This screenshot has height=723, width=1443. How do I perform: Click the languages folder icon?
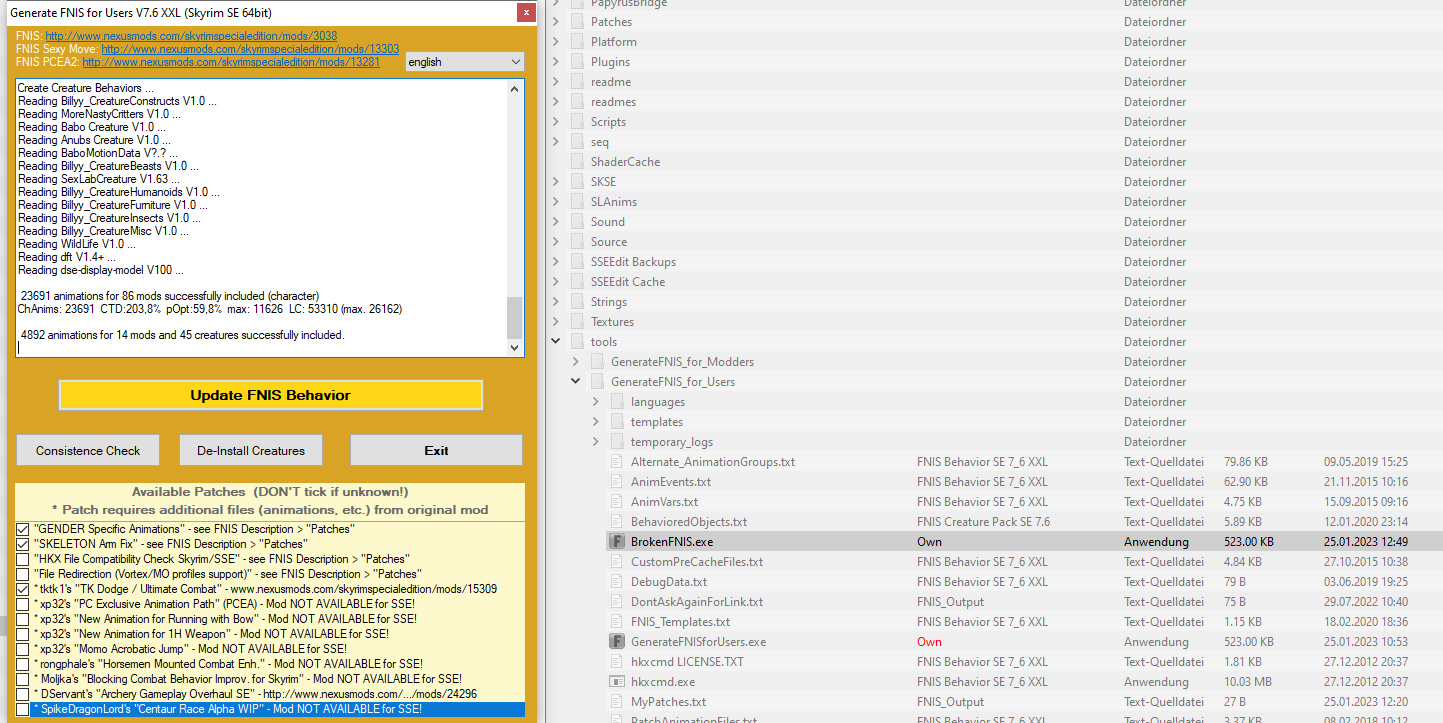(x=617, y=401)
